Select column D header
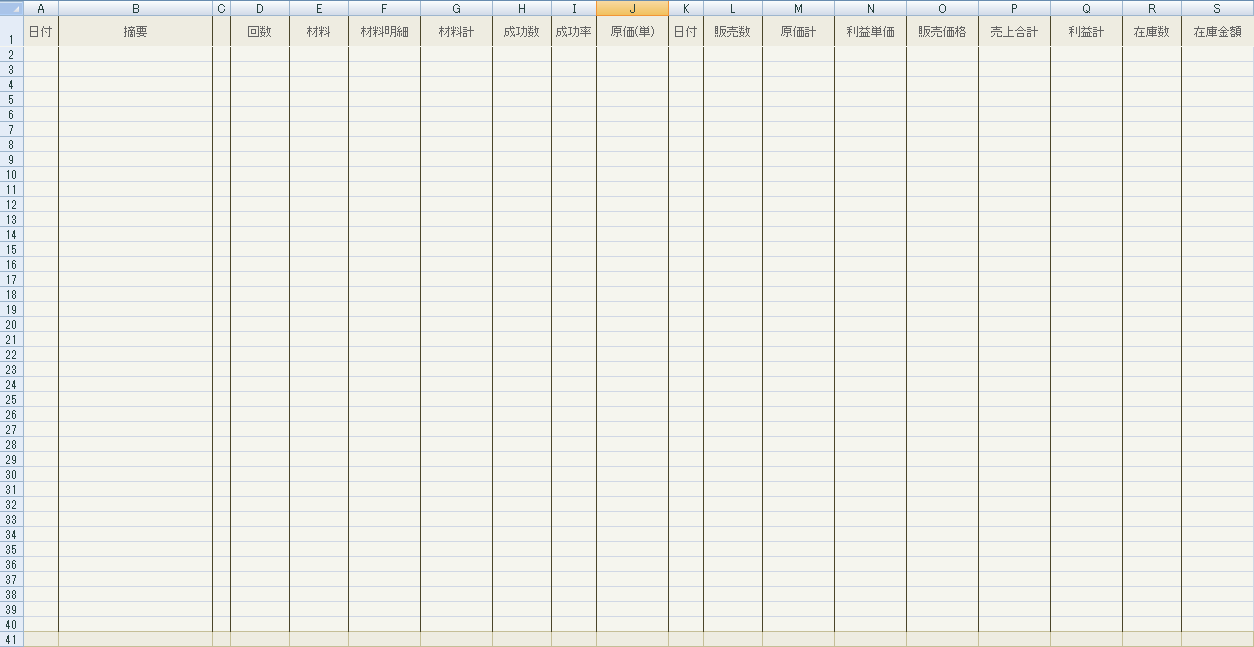 (x=260, y=8)
